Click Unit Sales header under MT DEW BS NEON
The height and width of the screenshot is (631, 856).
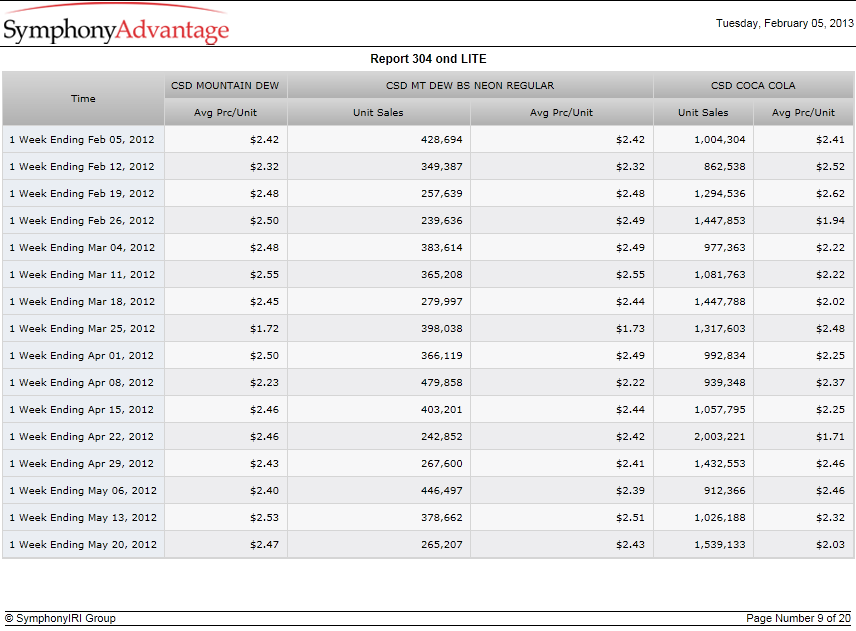click(x=378, y=112)
